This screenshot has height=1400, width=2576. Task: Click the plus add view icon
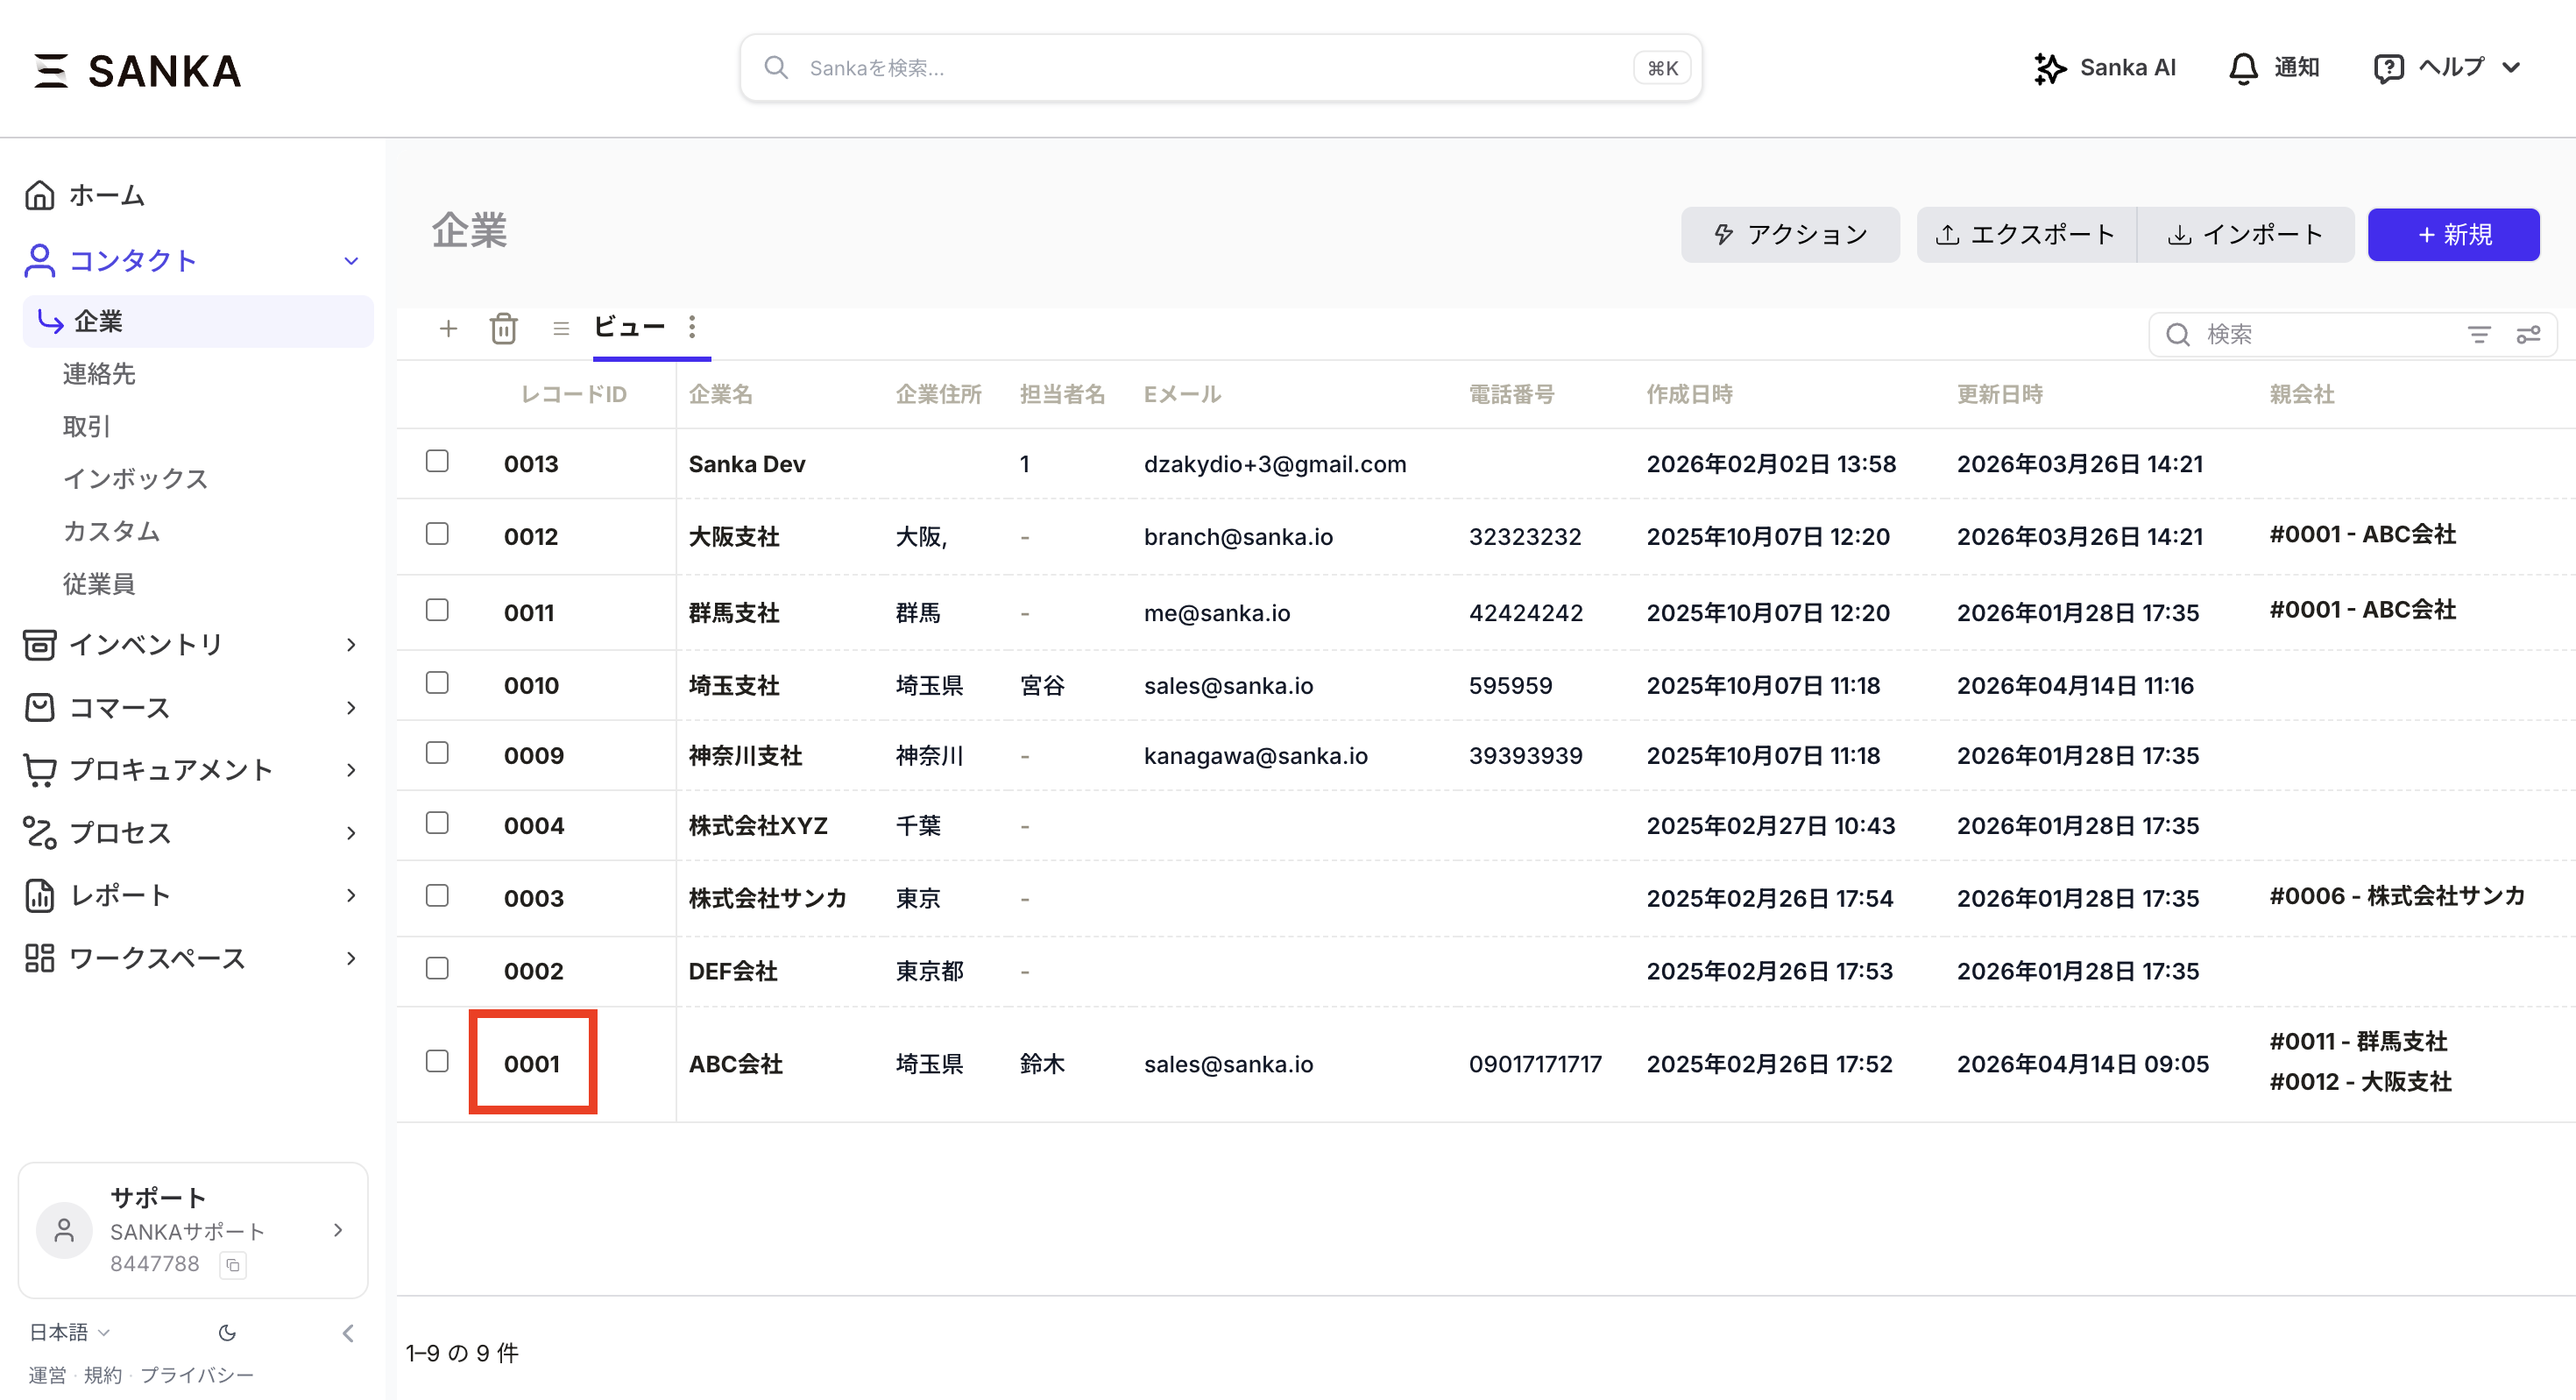coord(448,328)
